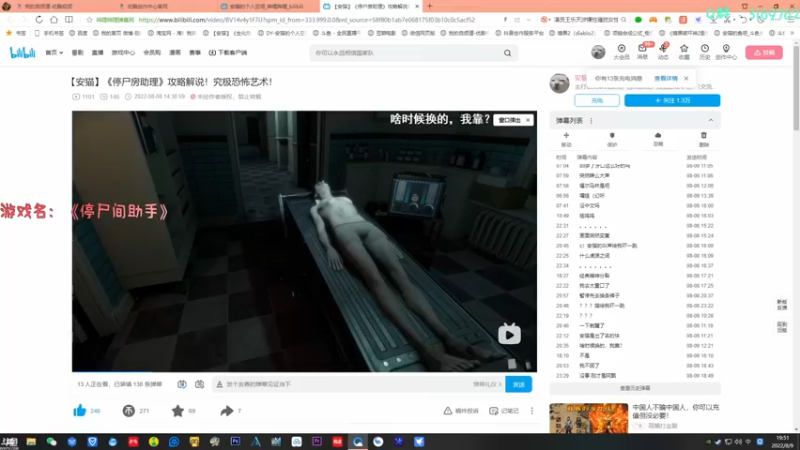Click the search magnifier icon
This screenshot has height=450, width=800.
point(508,53)
